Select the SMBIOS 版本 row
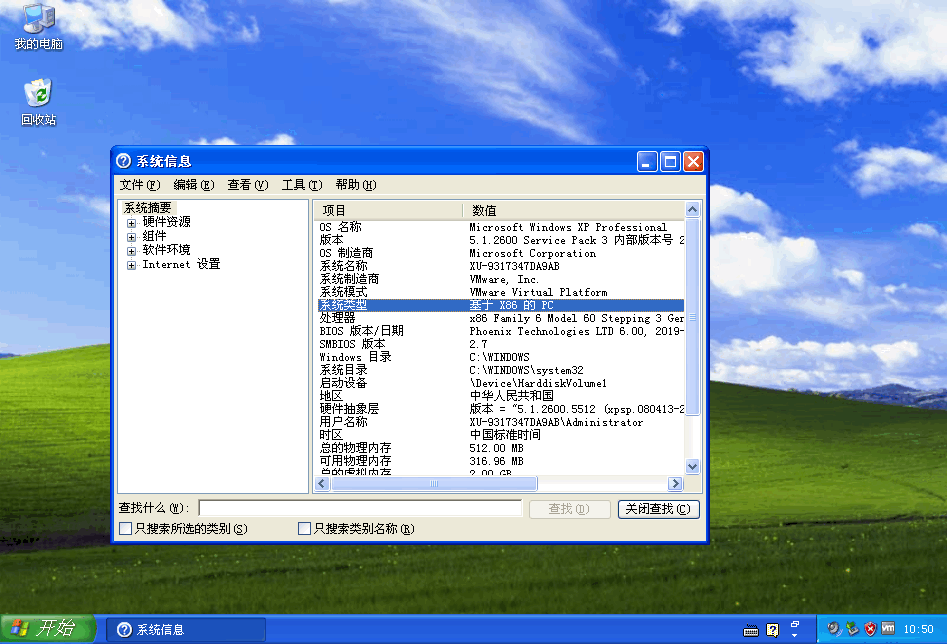The image size is (947, 644). tap(501, 344)
